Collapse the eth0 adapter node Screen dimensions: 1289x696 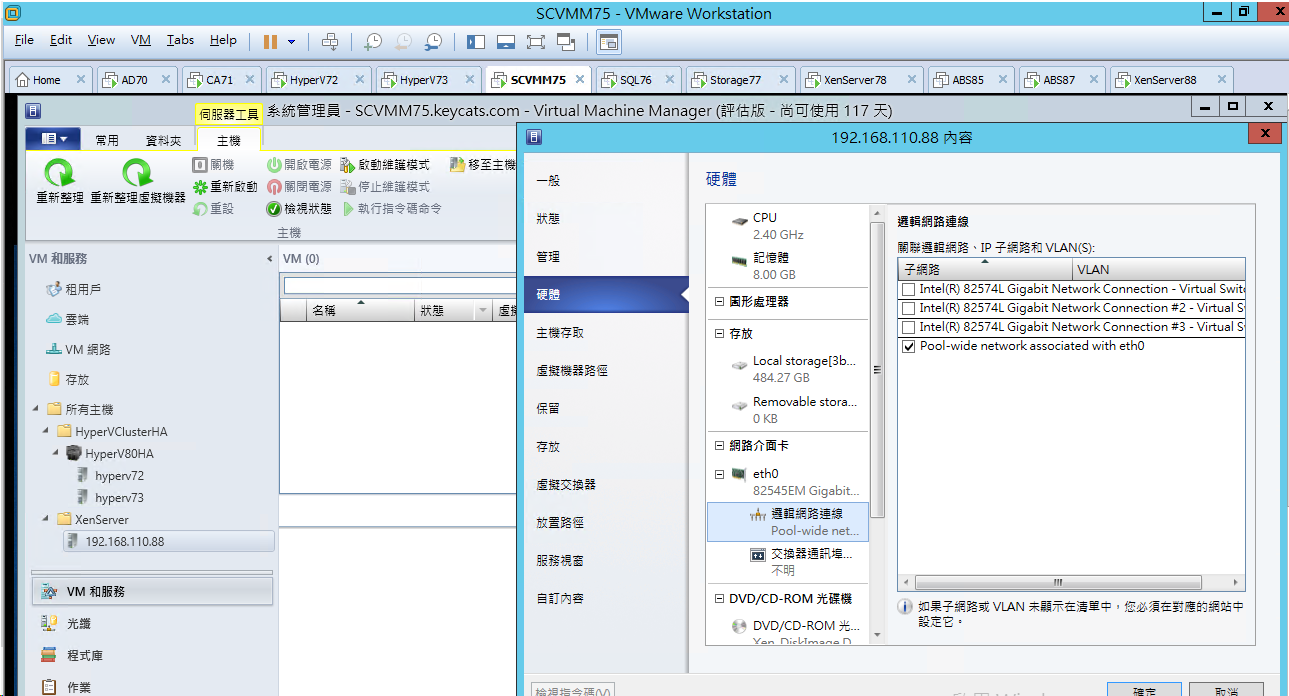pos(719,474)
